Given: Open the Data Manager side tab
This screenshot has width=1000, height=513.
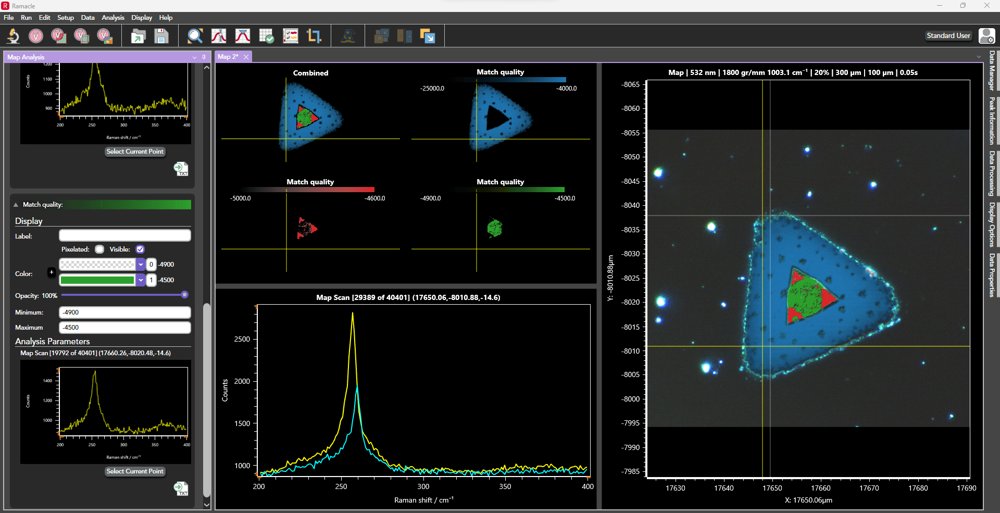Looking at the screenshot, I should coord(992,70).
